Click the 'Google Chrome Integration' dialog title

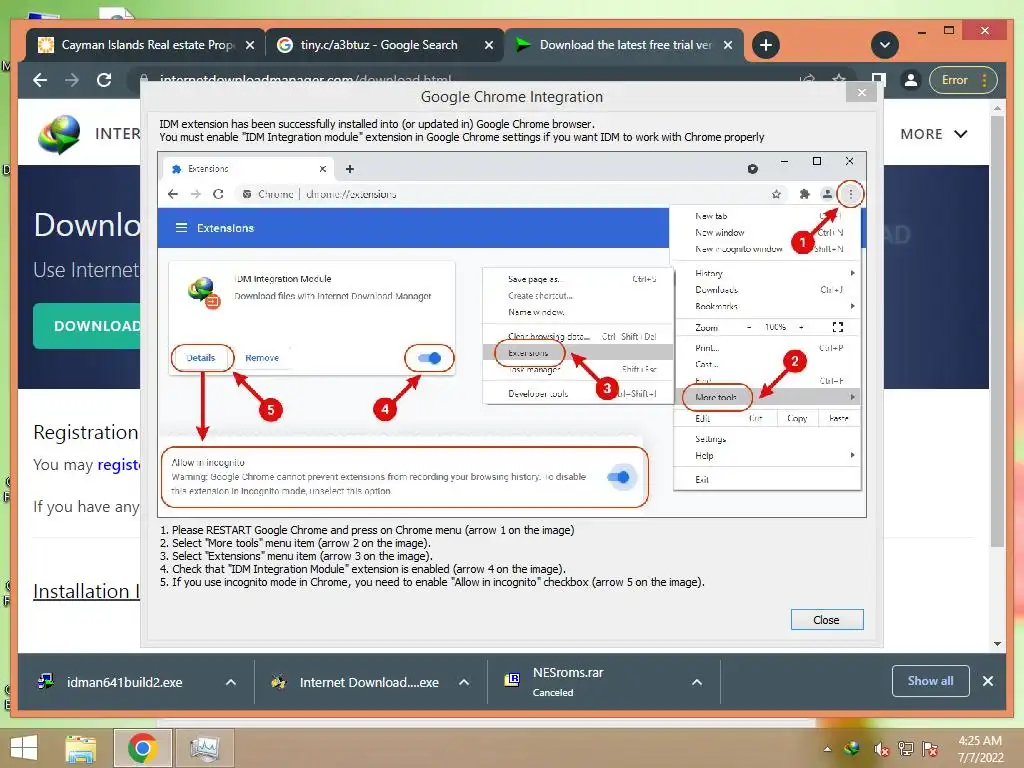511,97
